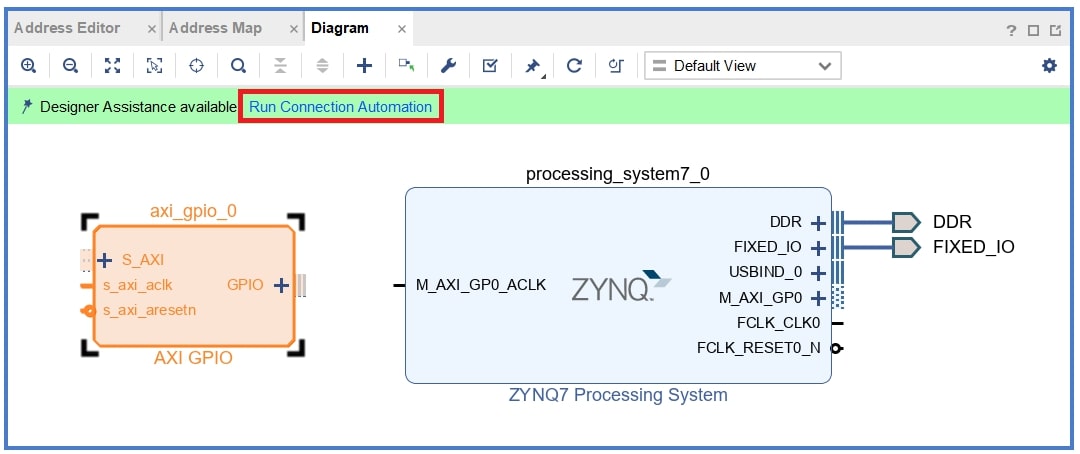This screenshot has height=454, width=1080.
Task: Click the Auto-fit selection crosshair icon
Action: 196,65
